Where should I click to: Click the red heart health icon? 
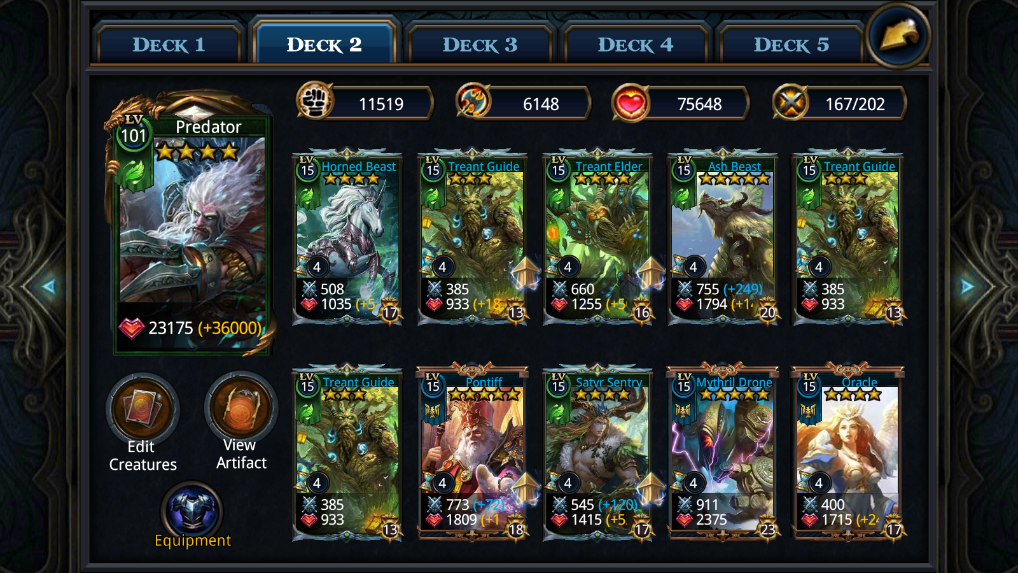630,103
